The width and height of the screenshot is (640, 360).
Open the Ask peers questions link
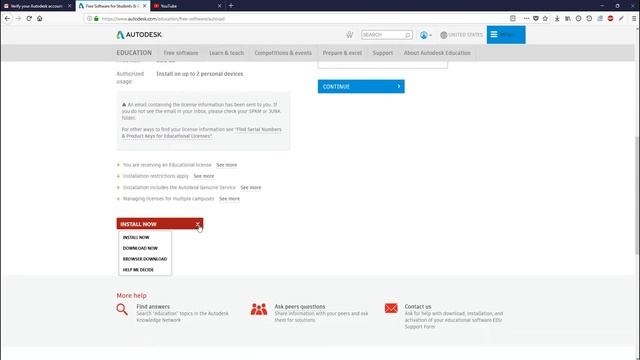300,307
